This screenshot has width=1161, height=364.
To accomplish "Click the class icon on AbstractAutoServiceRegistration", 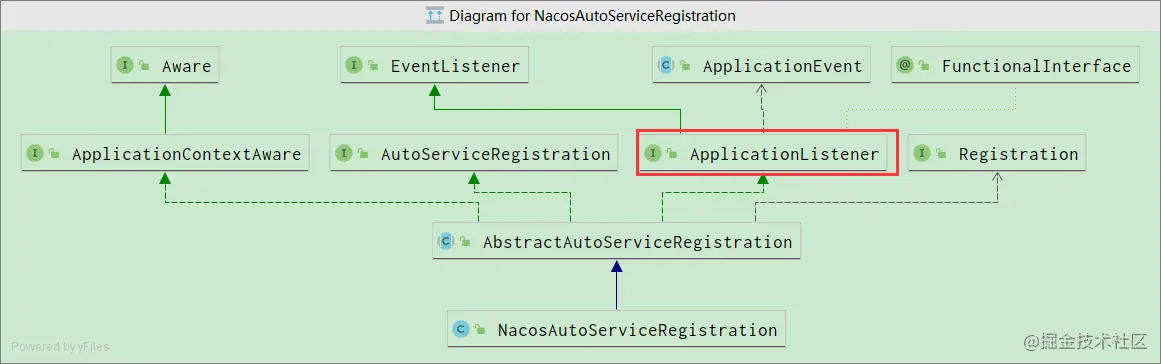I will click(x=446, y=240).
